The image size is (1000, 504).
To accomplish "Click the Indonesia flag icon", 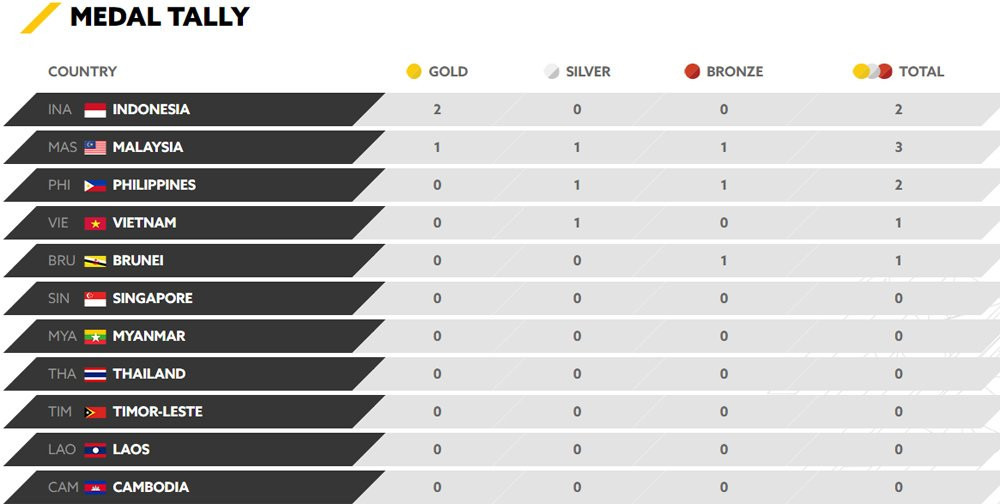I will (x=95, y=110).
